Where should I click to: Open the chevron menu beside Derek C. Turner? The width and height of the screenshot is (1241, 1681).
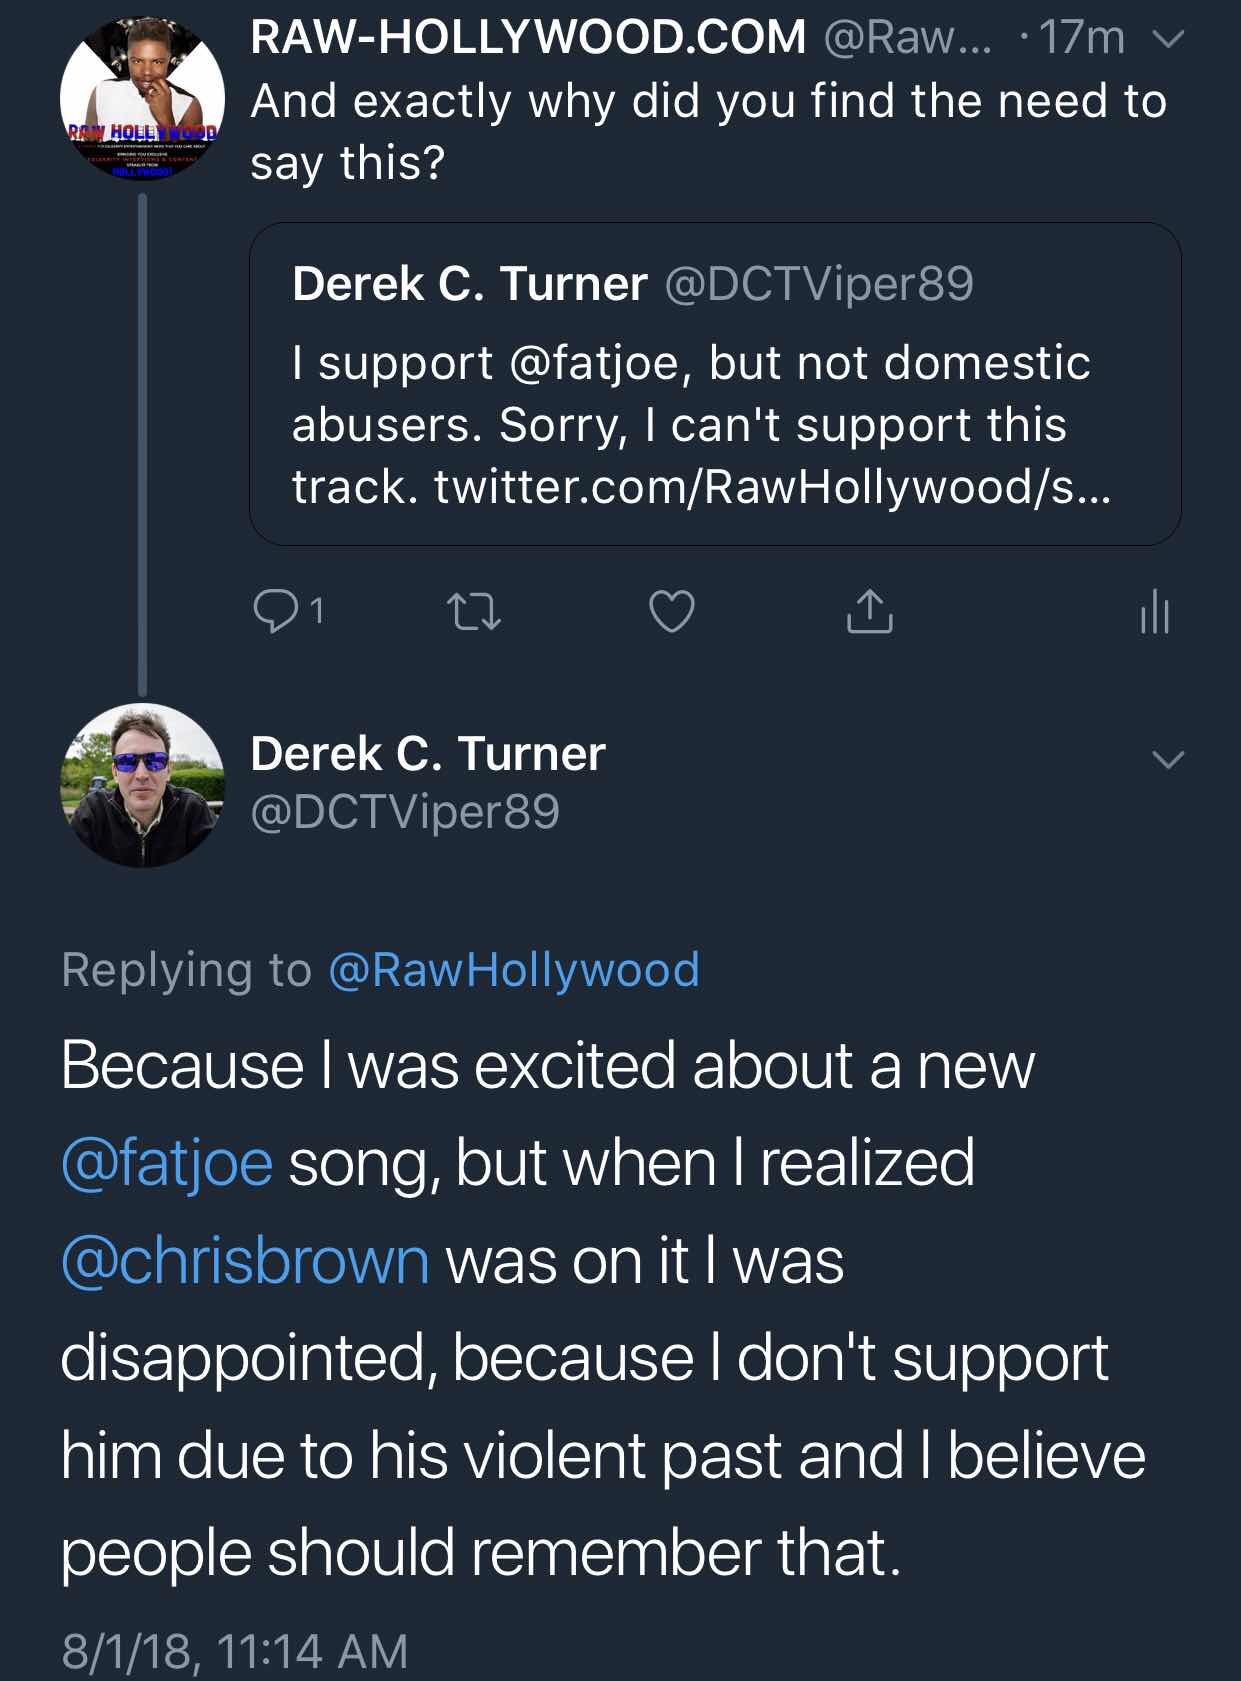tap(1168, 759)
